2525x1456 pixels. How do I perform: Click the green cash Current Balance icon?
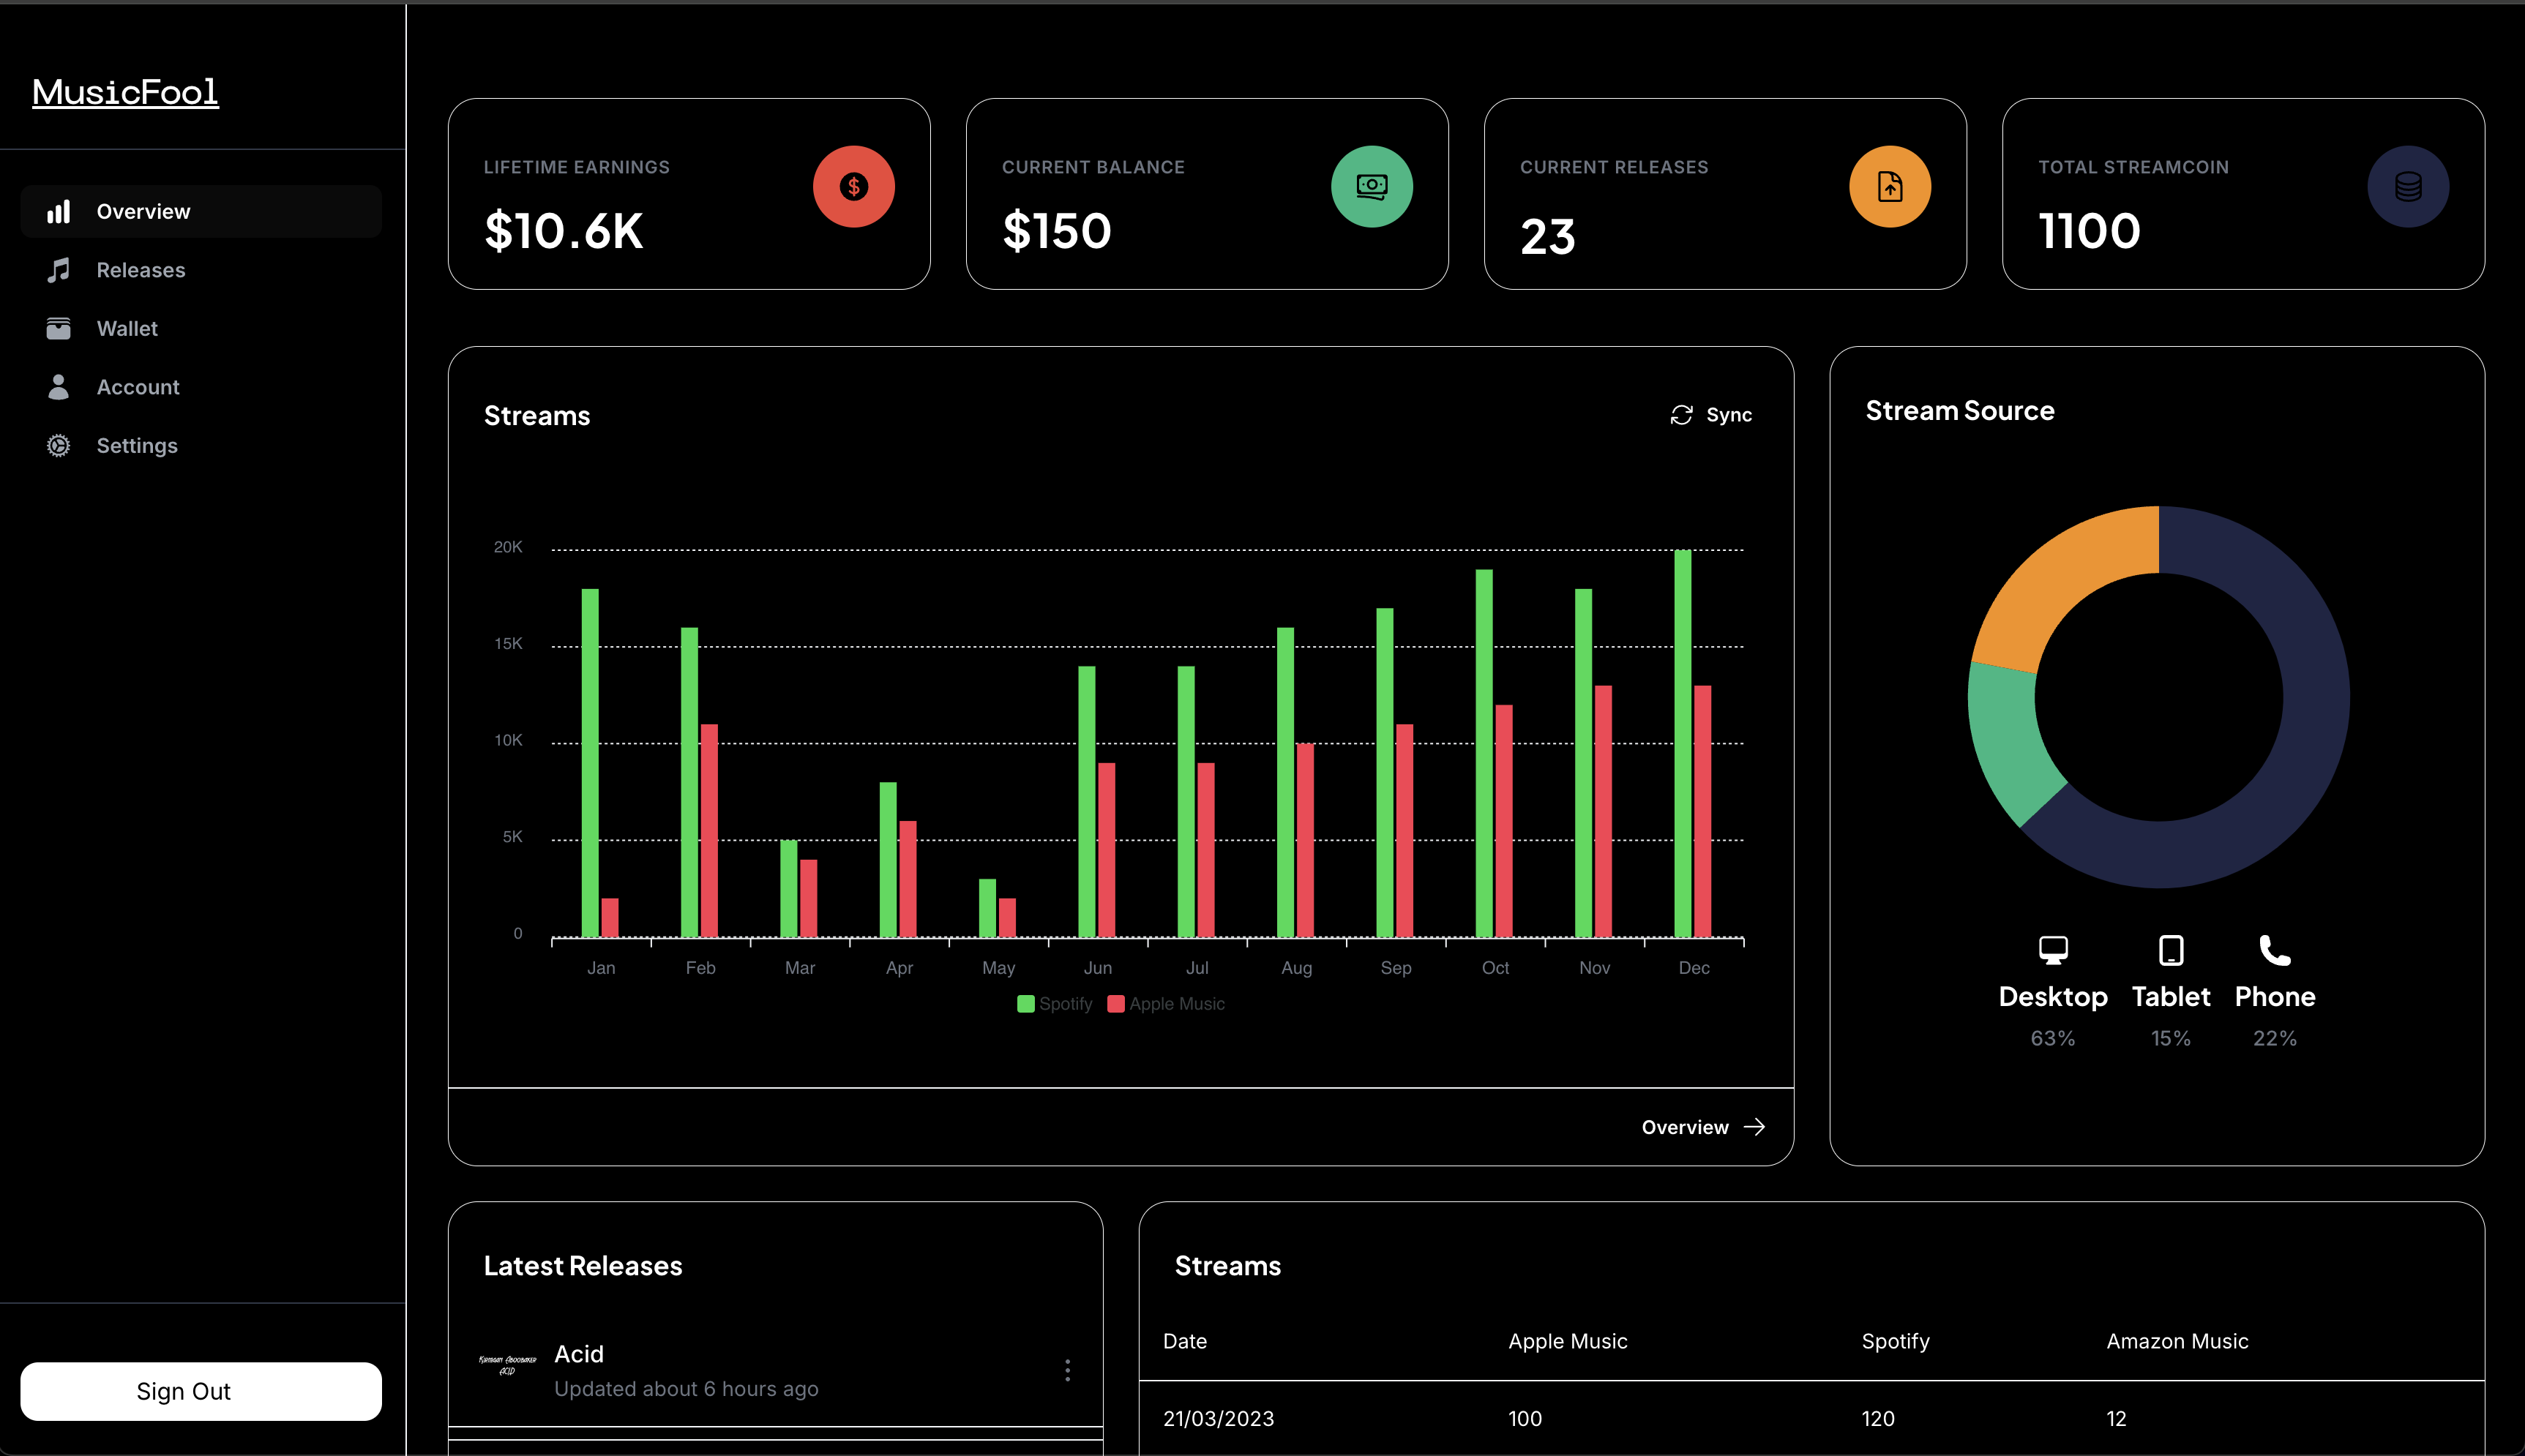point(1371,187)
